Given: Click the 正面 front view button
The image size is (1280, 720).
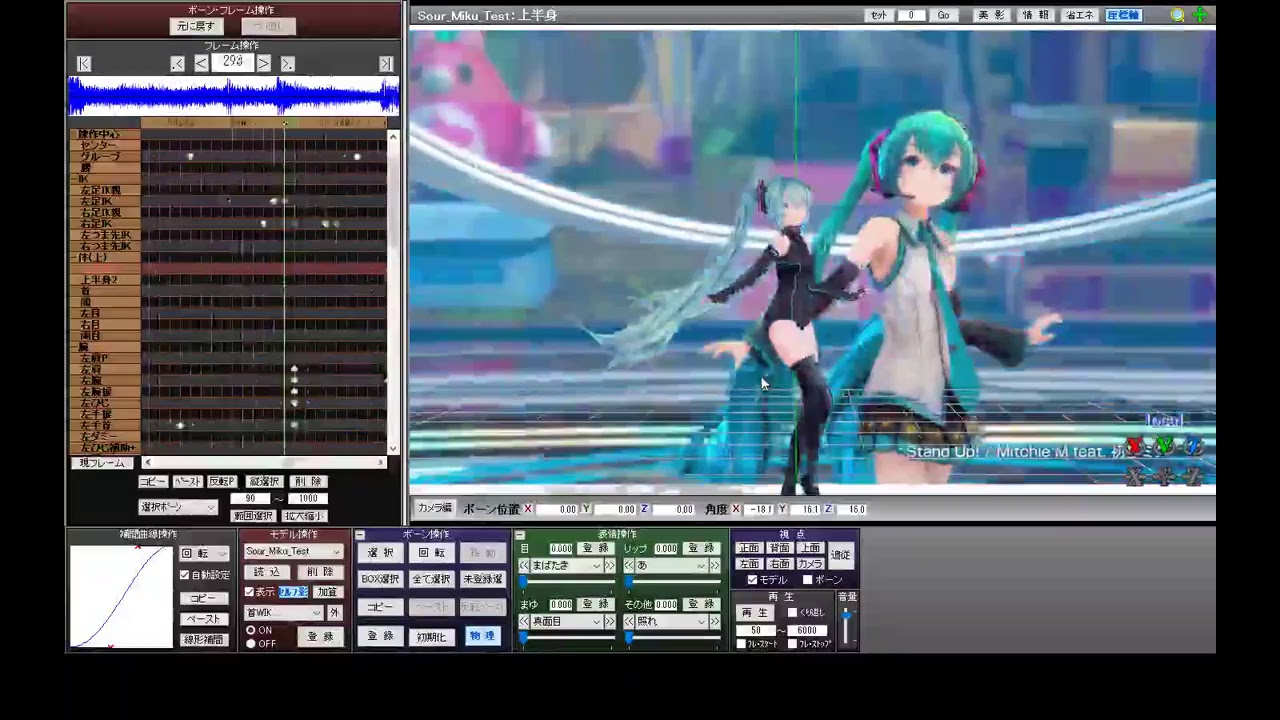Looking at the screenshot, I should [x=748, y=548].
